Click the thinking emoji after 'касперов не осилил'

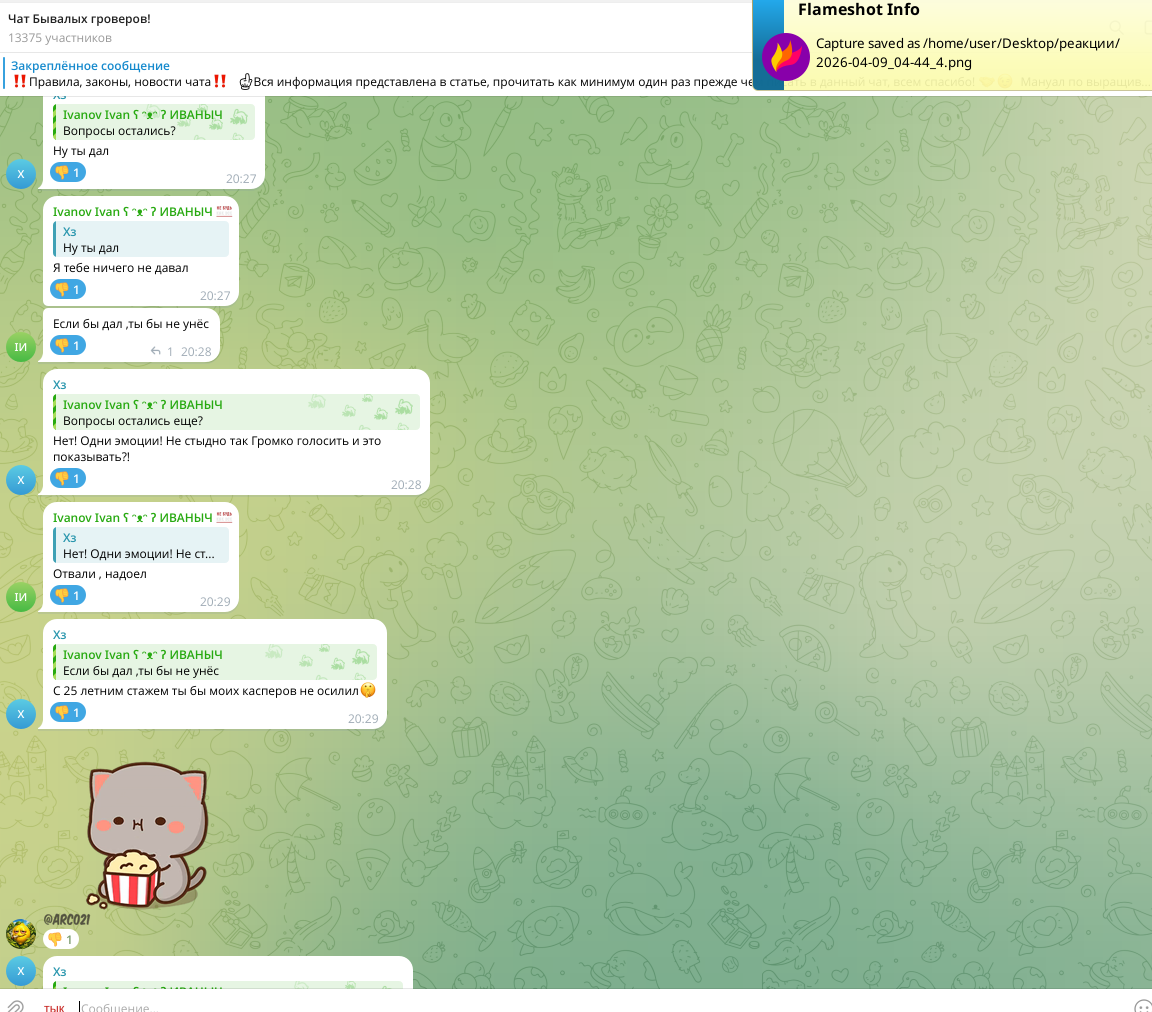(368, 689)
